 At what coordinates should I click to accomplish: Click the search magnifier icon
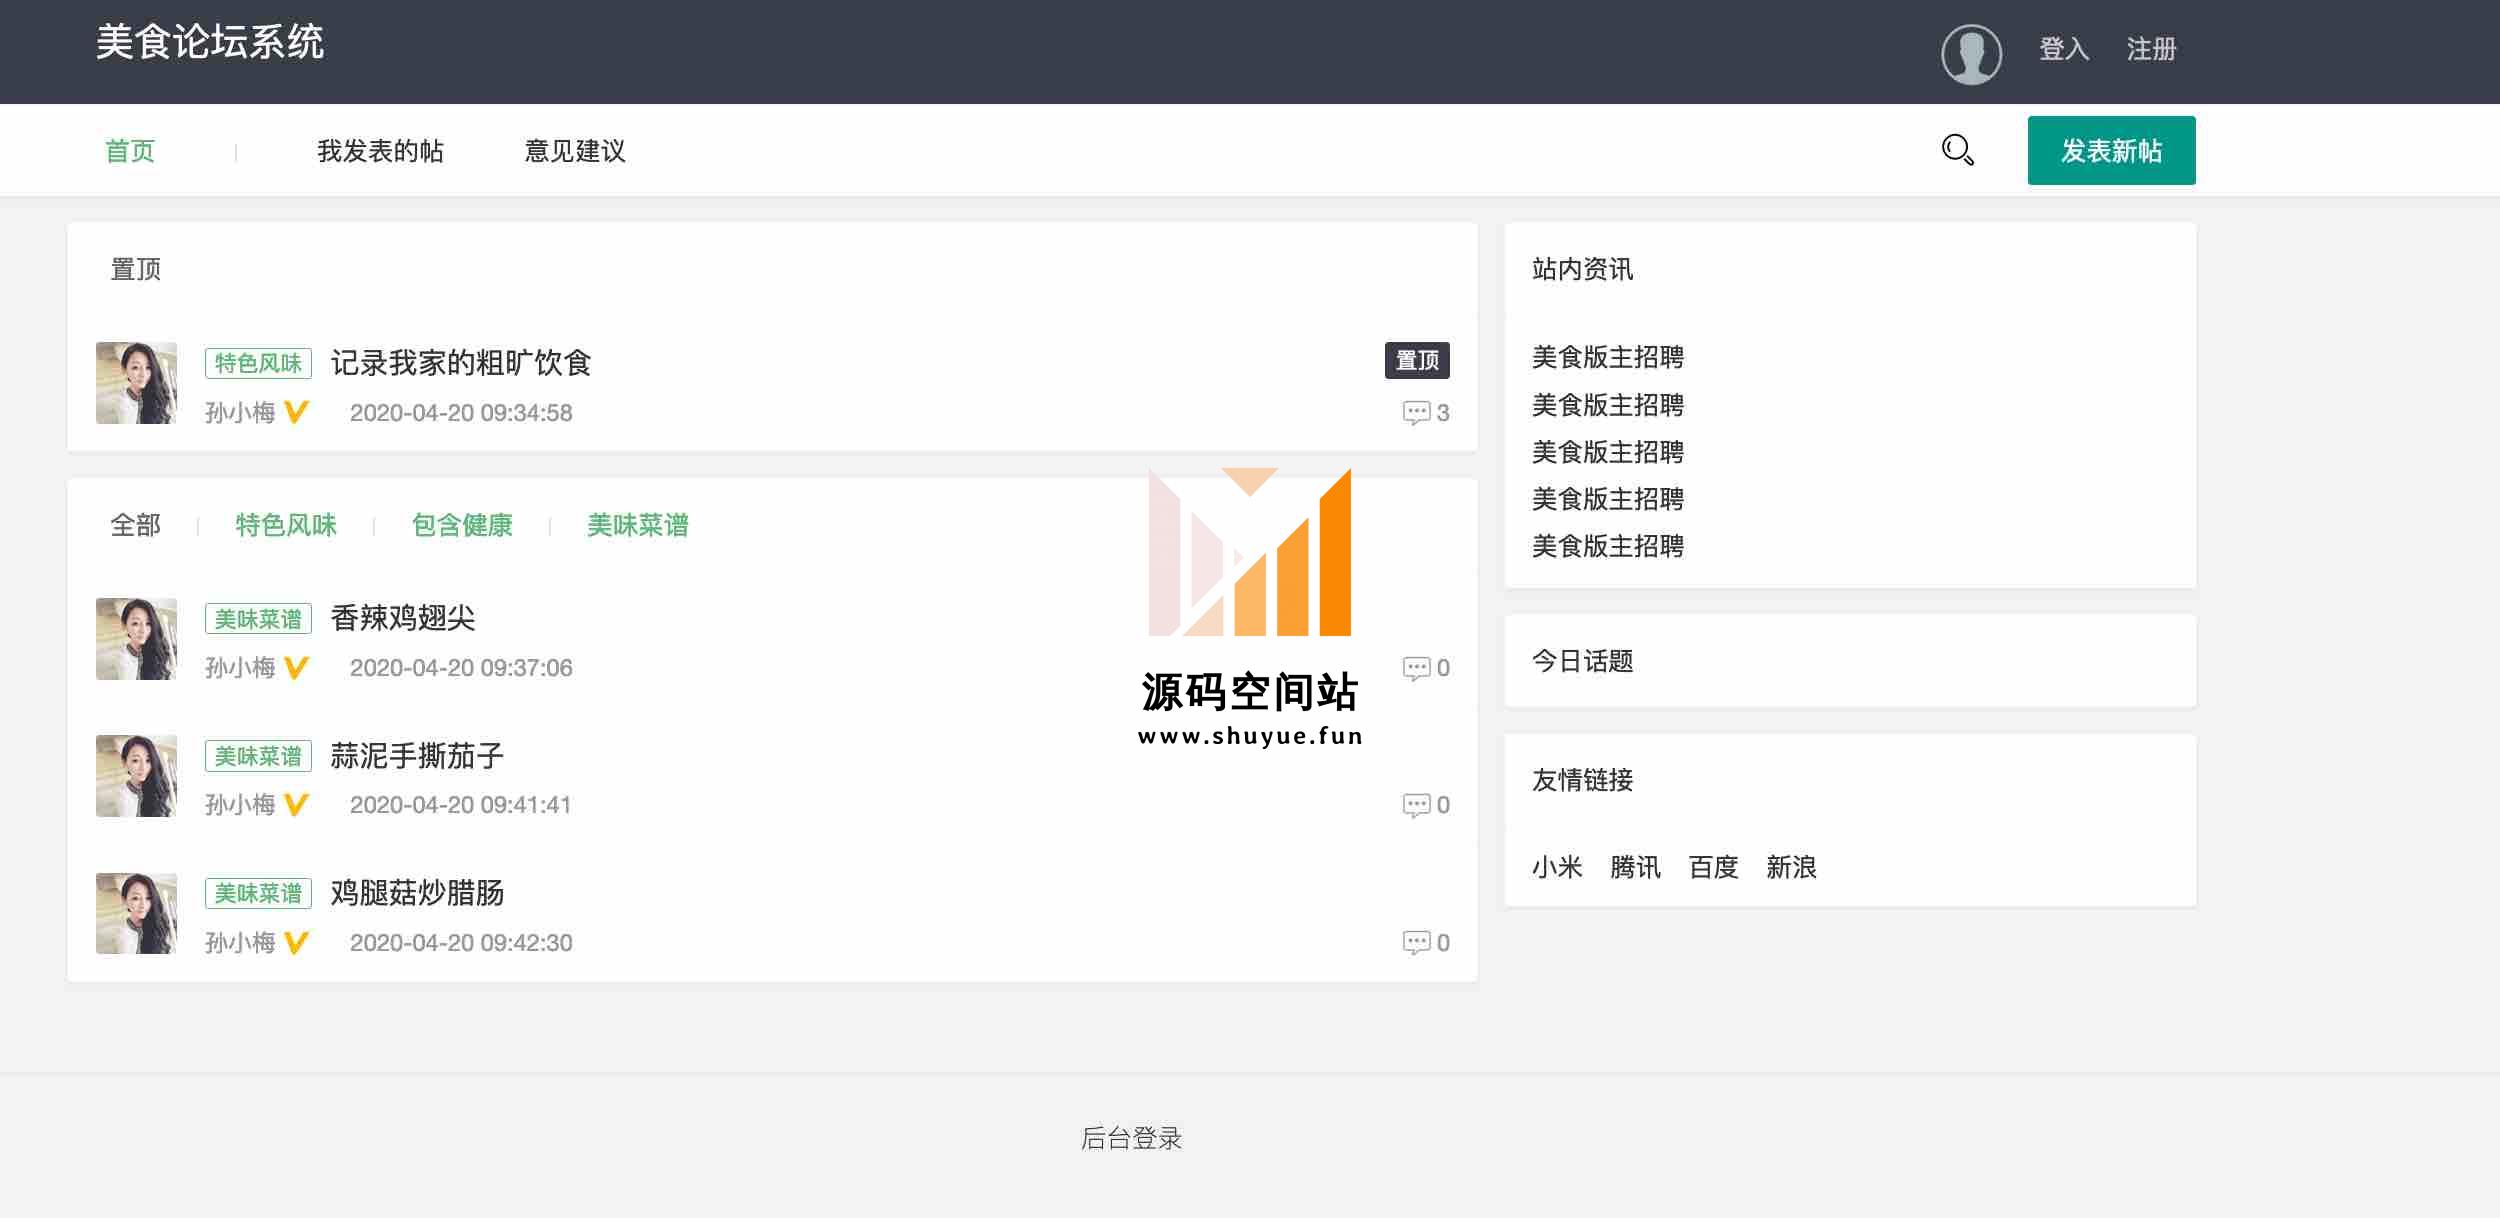coord(1957,150)
